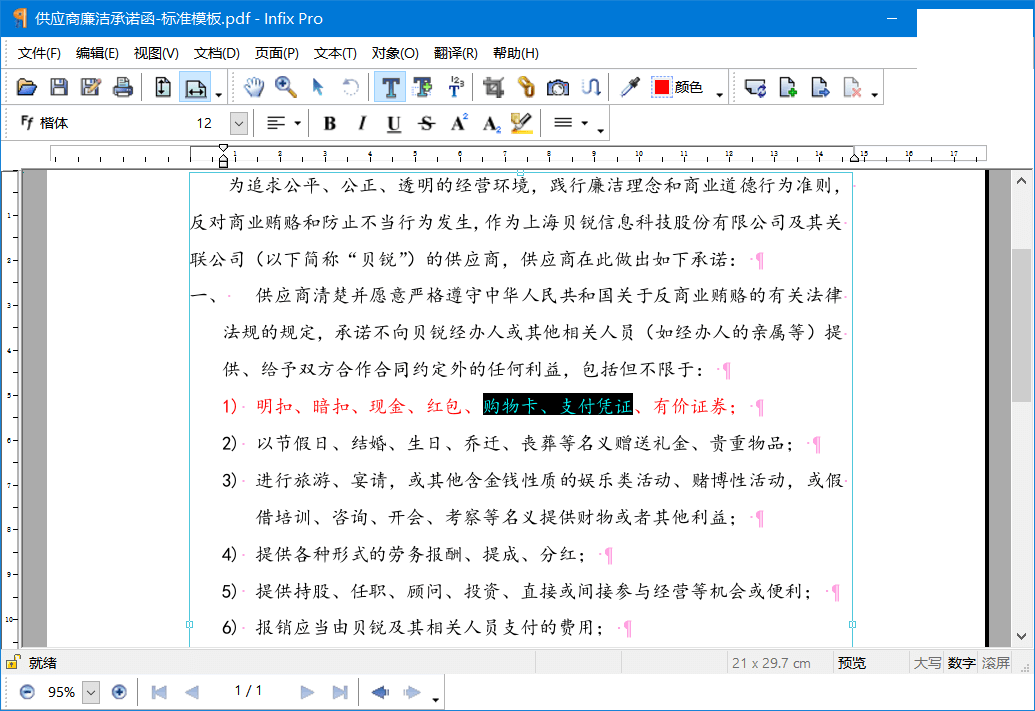Toggle the Fit Width view icon
Viewport: 1035px width, 711px height.
[x=195, y=87]
